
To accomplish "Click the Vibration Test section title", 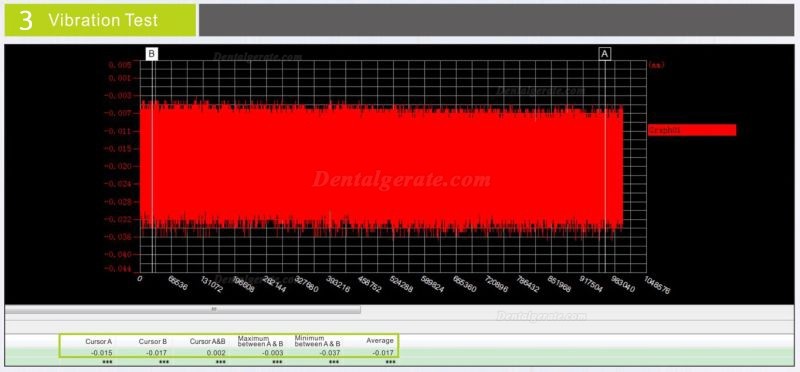I will (x=103, y=20).
